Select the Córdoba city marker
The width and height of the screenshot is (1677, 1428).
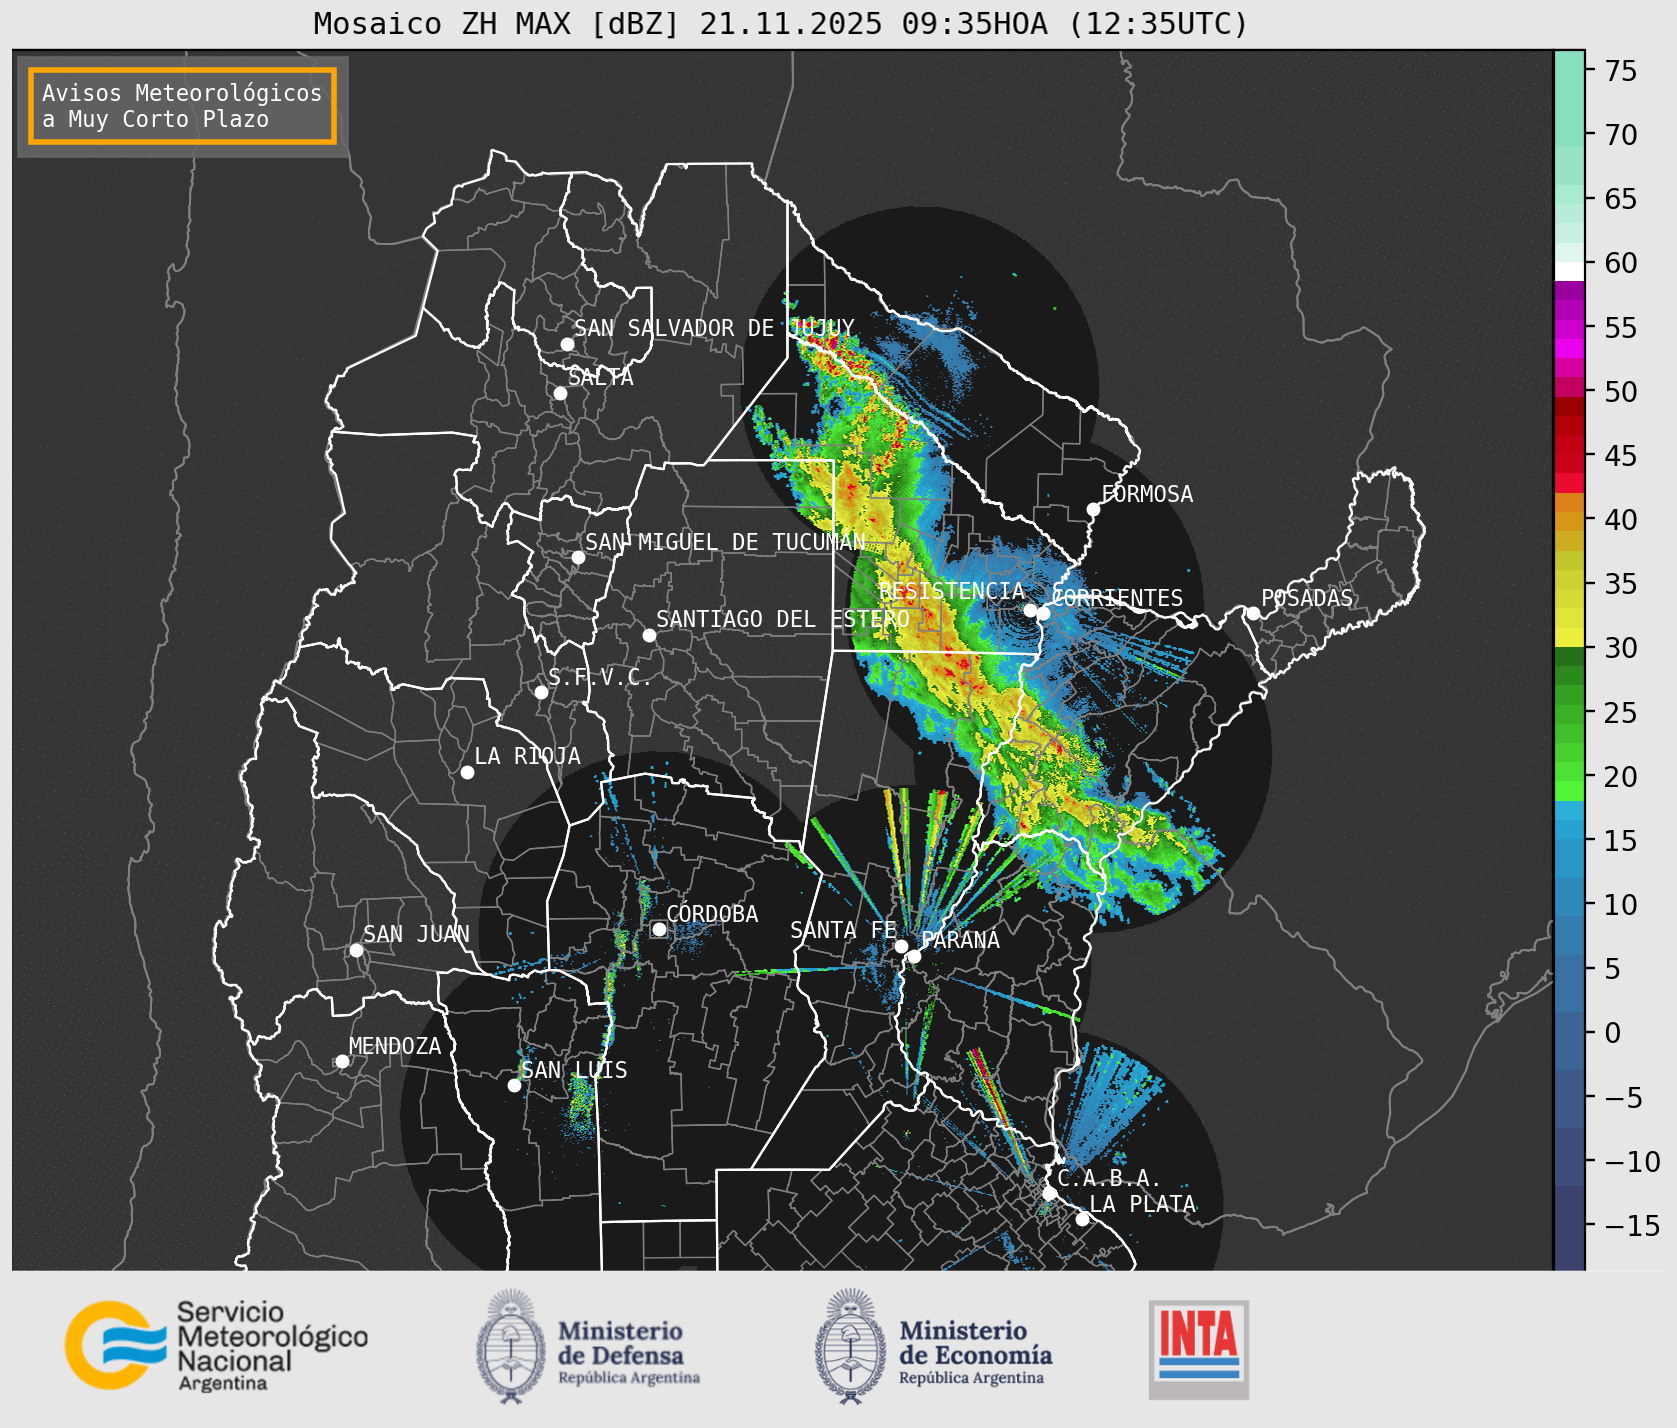click(x=659, y=929)
